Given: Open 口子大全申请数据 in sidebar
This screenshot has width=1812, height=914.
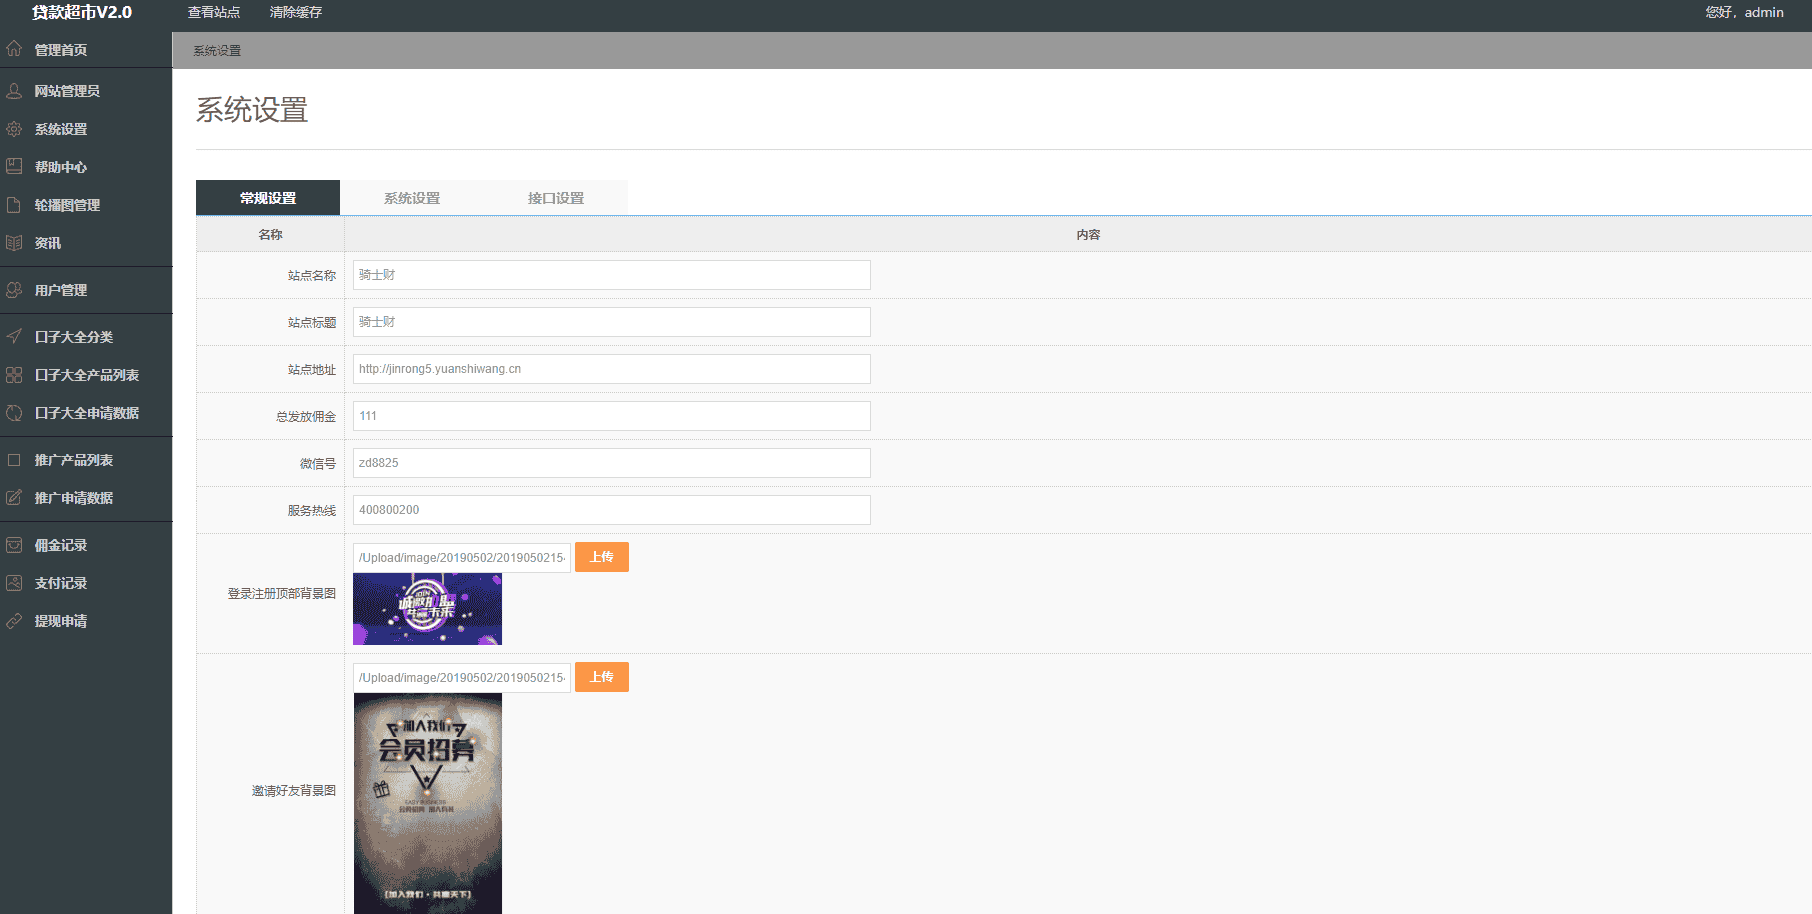Looking at the screenshot, I should click(87, 413).
